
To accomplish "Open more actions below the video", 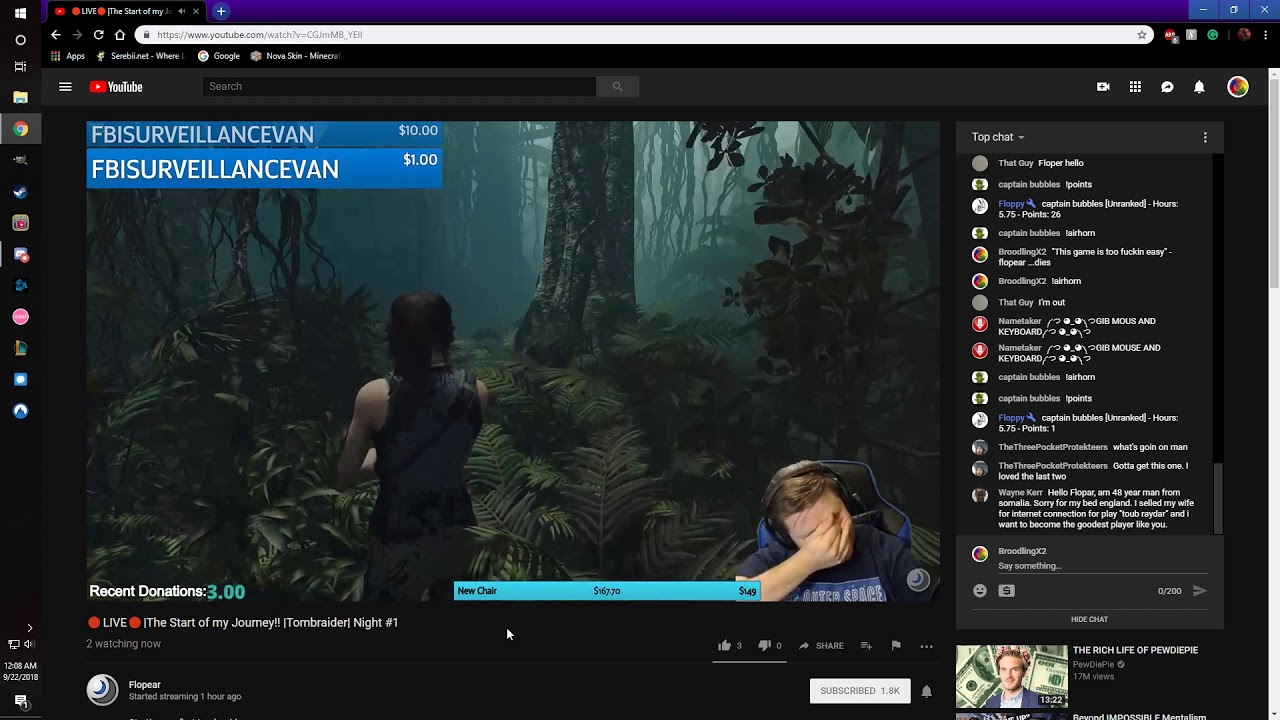I will pos(926,646).
